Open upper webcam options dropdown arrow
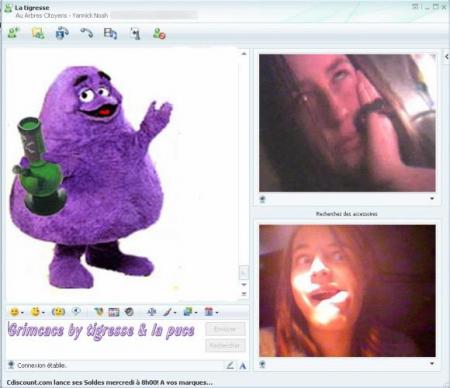 click(x=432, y=198)
